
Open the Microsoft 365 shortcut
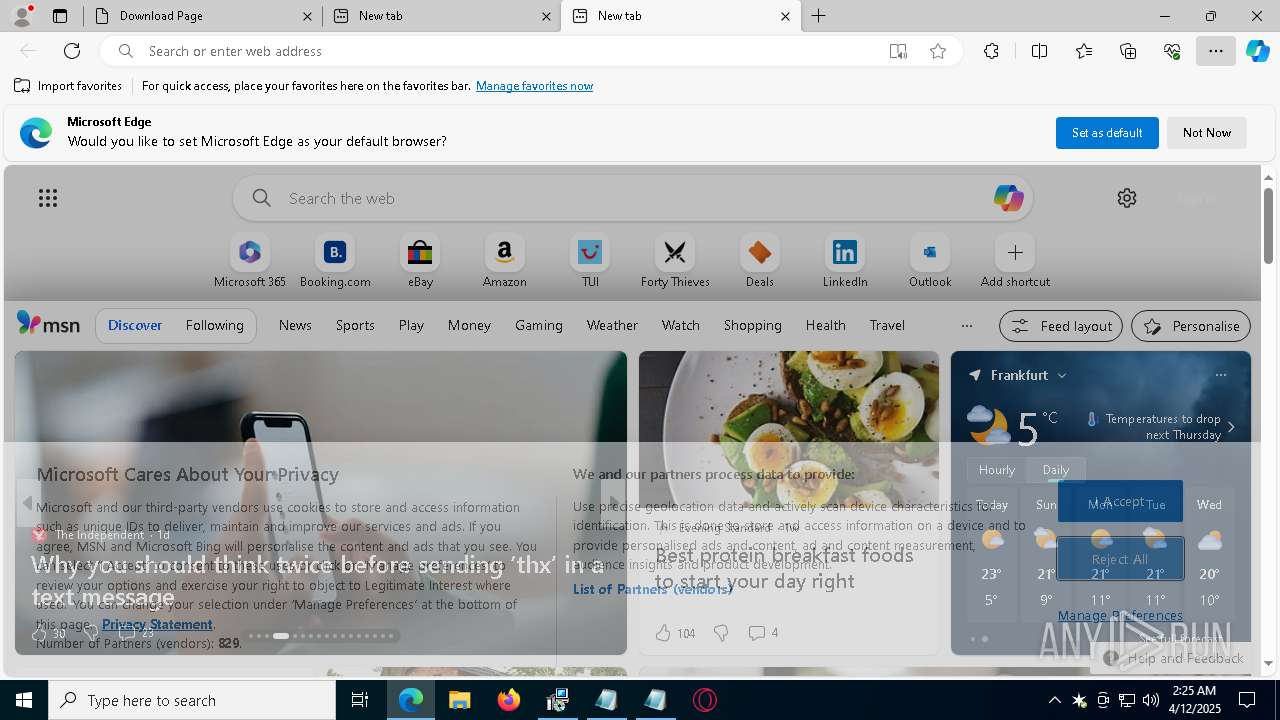click(x=250, y=262)
